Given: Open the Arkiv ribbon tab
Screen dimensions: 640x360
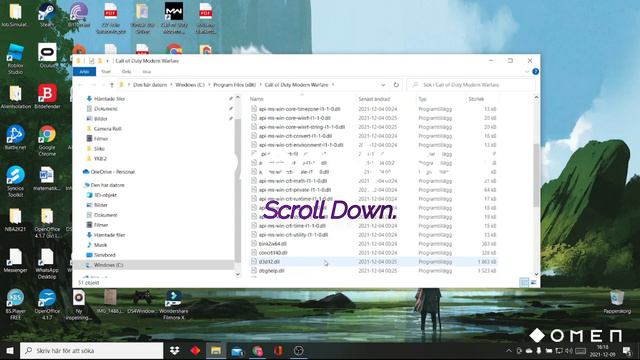Looking at the screenshot, I should point(84,71).
